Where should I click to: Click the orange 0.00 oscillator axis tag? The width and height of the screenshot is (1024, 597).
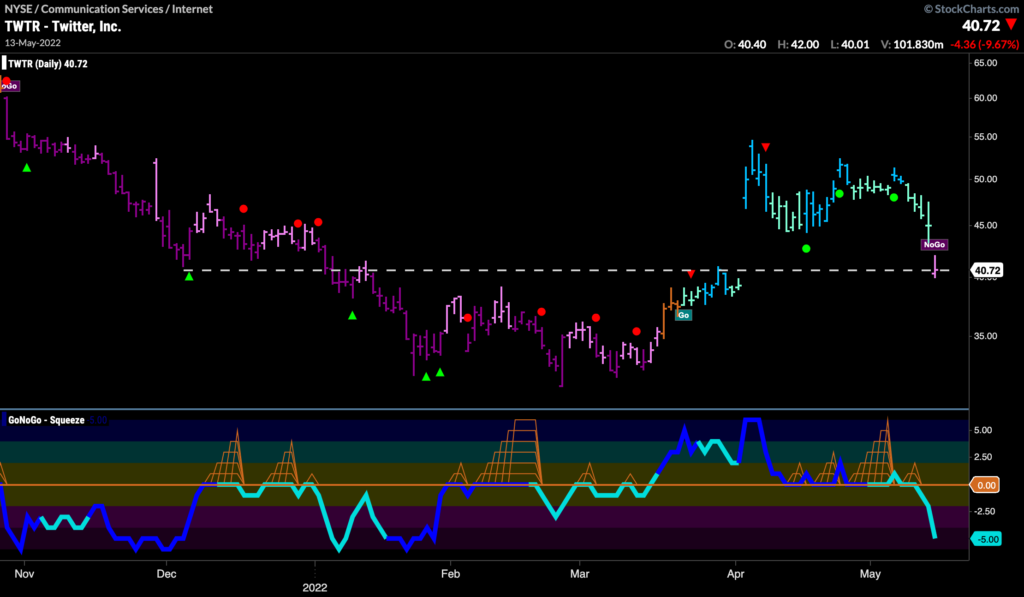[985, 485]
